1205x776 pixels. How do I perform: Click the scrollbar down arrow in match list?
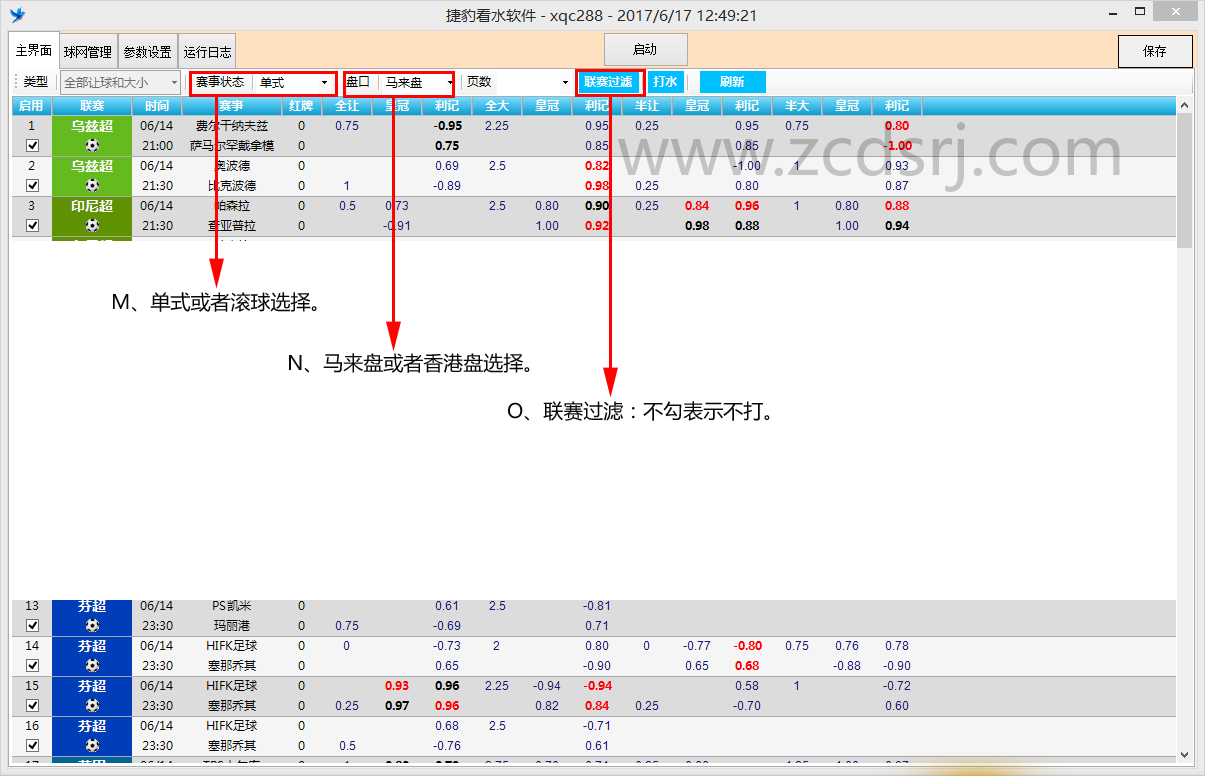click(x=1185, y=755)
